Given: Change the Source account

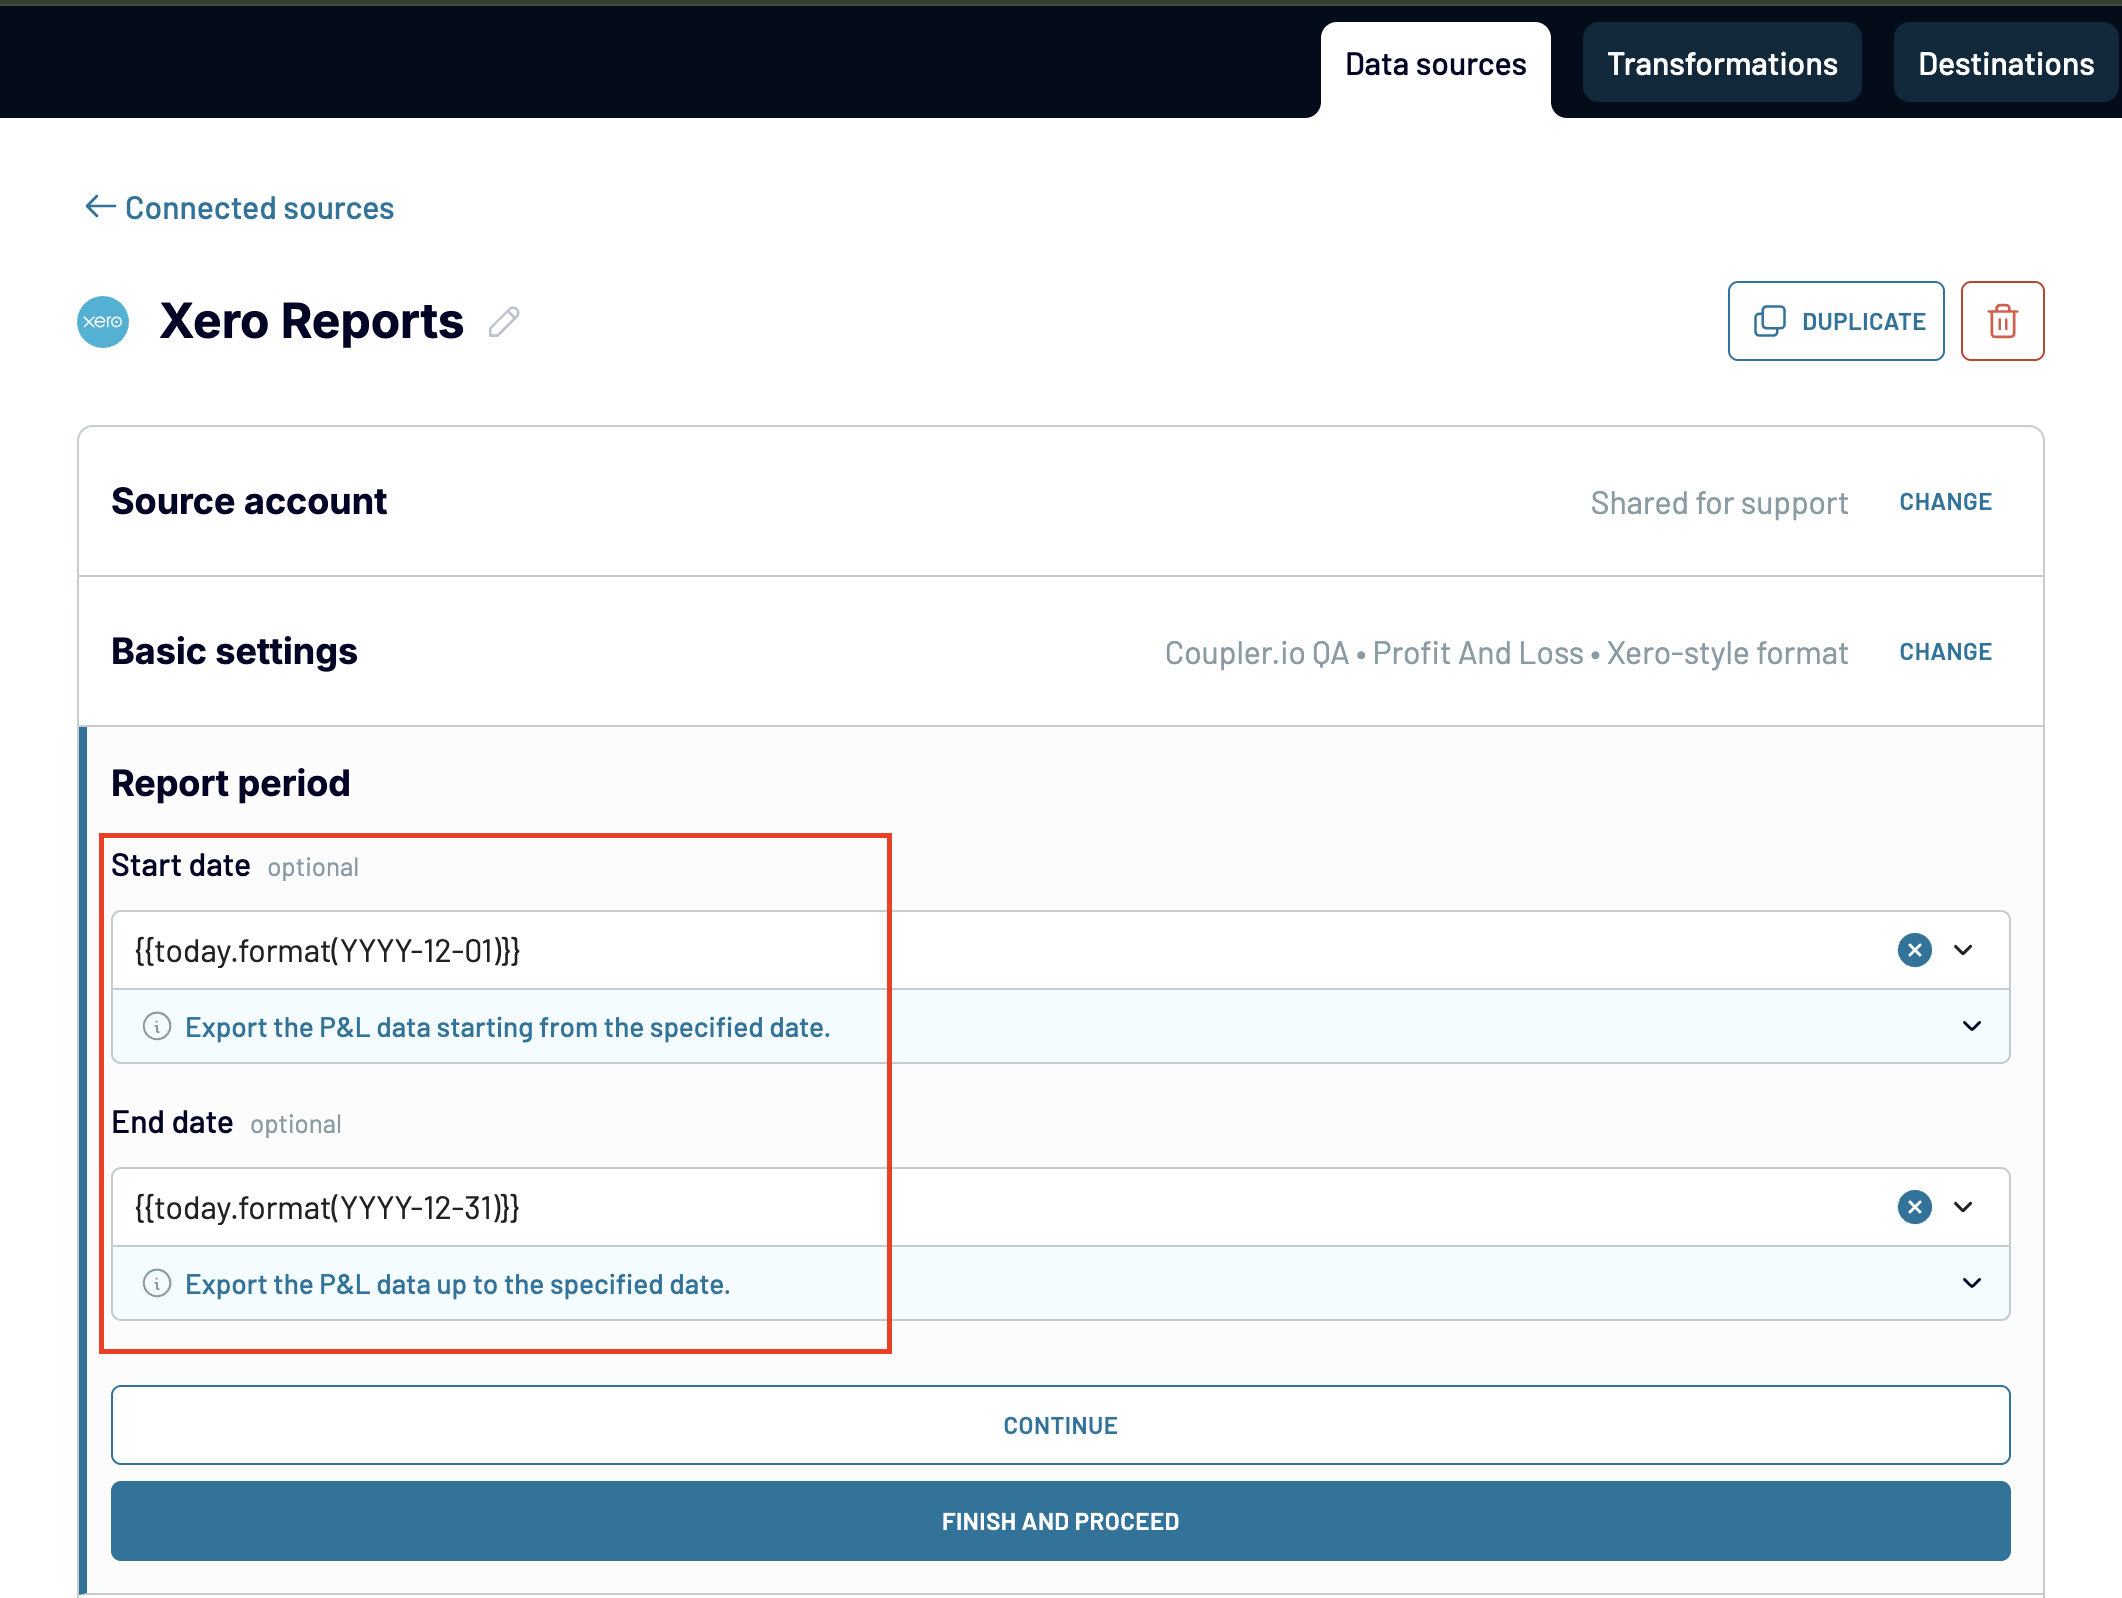Looking at the screenshot, I should click(x=1945, y=502).
